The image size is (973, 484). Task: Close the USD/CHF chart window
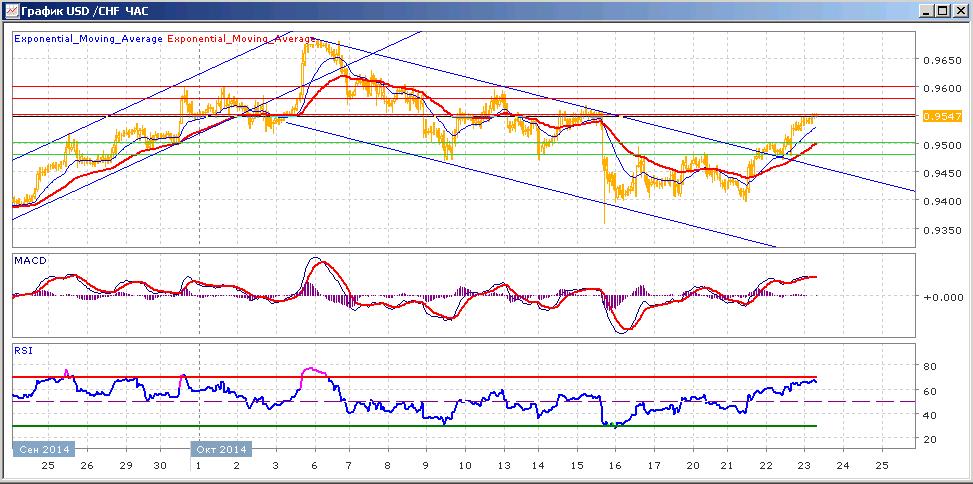958,11
